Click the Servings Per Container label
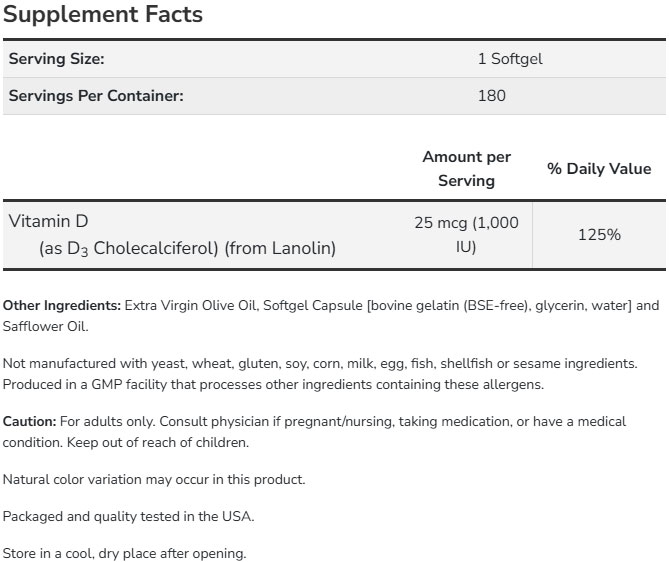The height and width of the screenshot is (562, 669). tap(96, 96)
